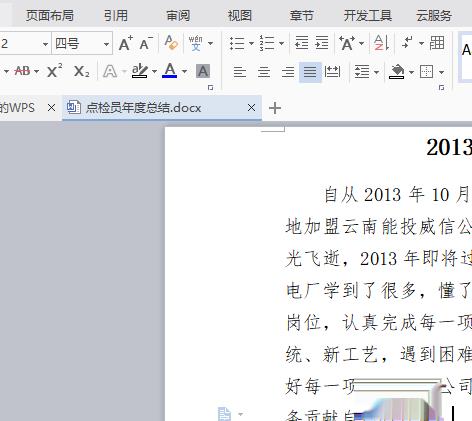Expand the strikethrough dropdown arrow
The image size is (472, 421).
37,71
